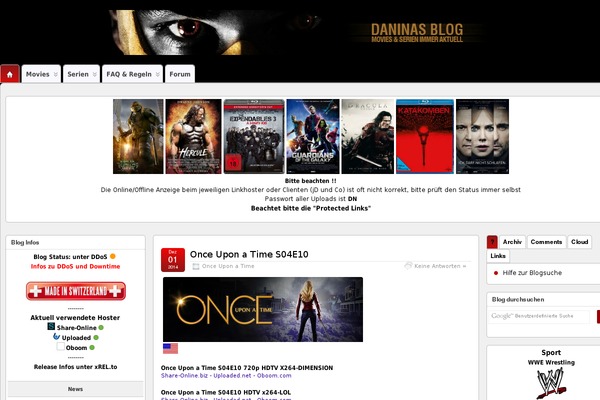Click the Made in Switzerland badge
The height and width of the screenshot is (400, 600).
[76, 291]
